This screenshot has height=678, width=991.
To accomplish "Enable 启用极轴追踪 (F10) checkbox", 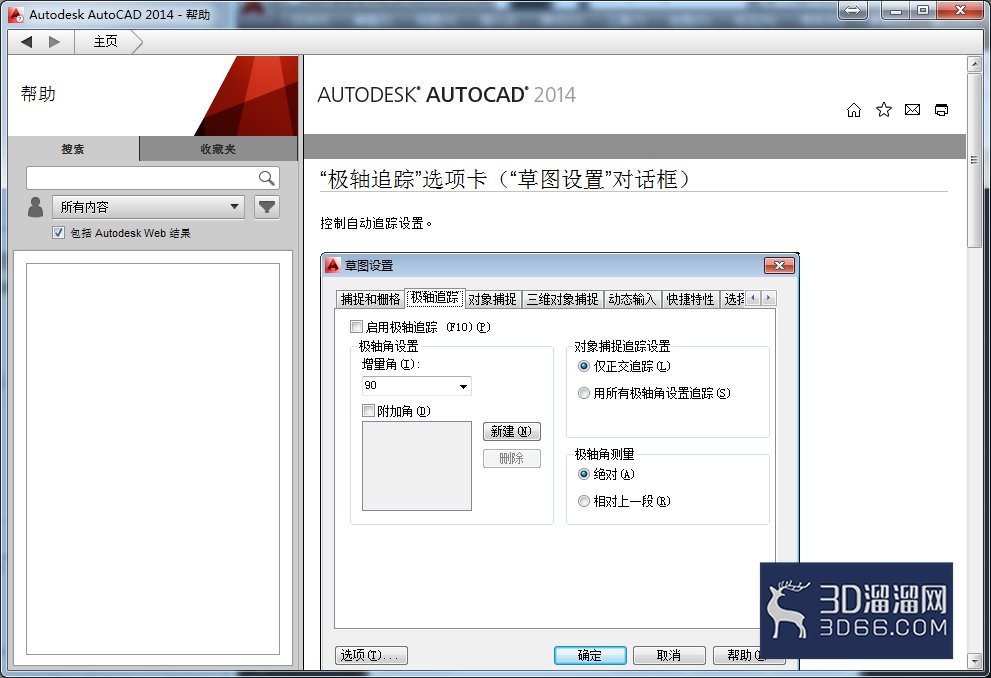I will pyautogui.click(x=356, y=327).
